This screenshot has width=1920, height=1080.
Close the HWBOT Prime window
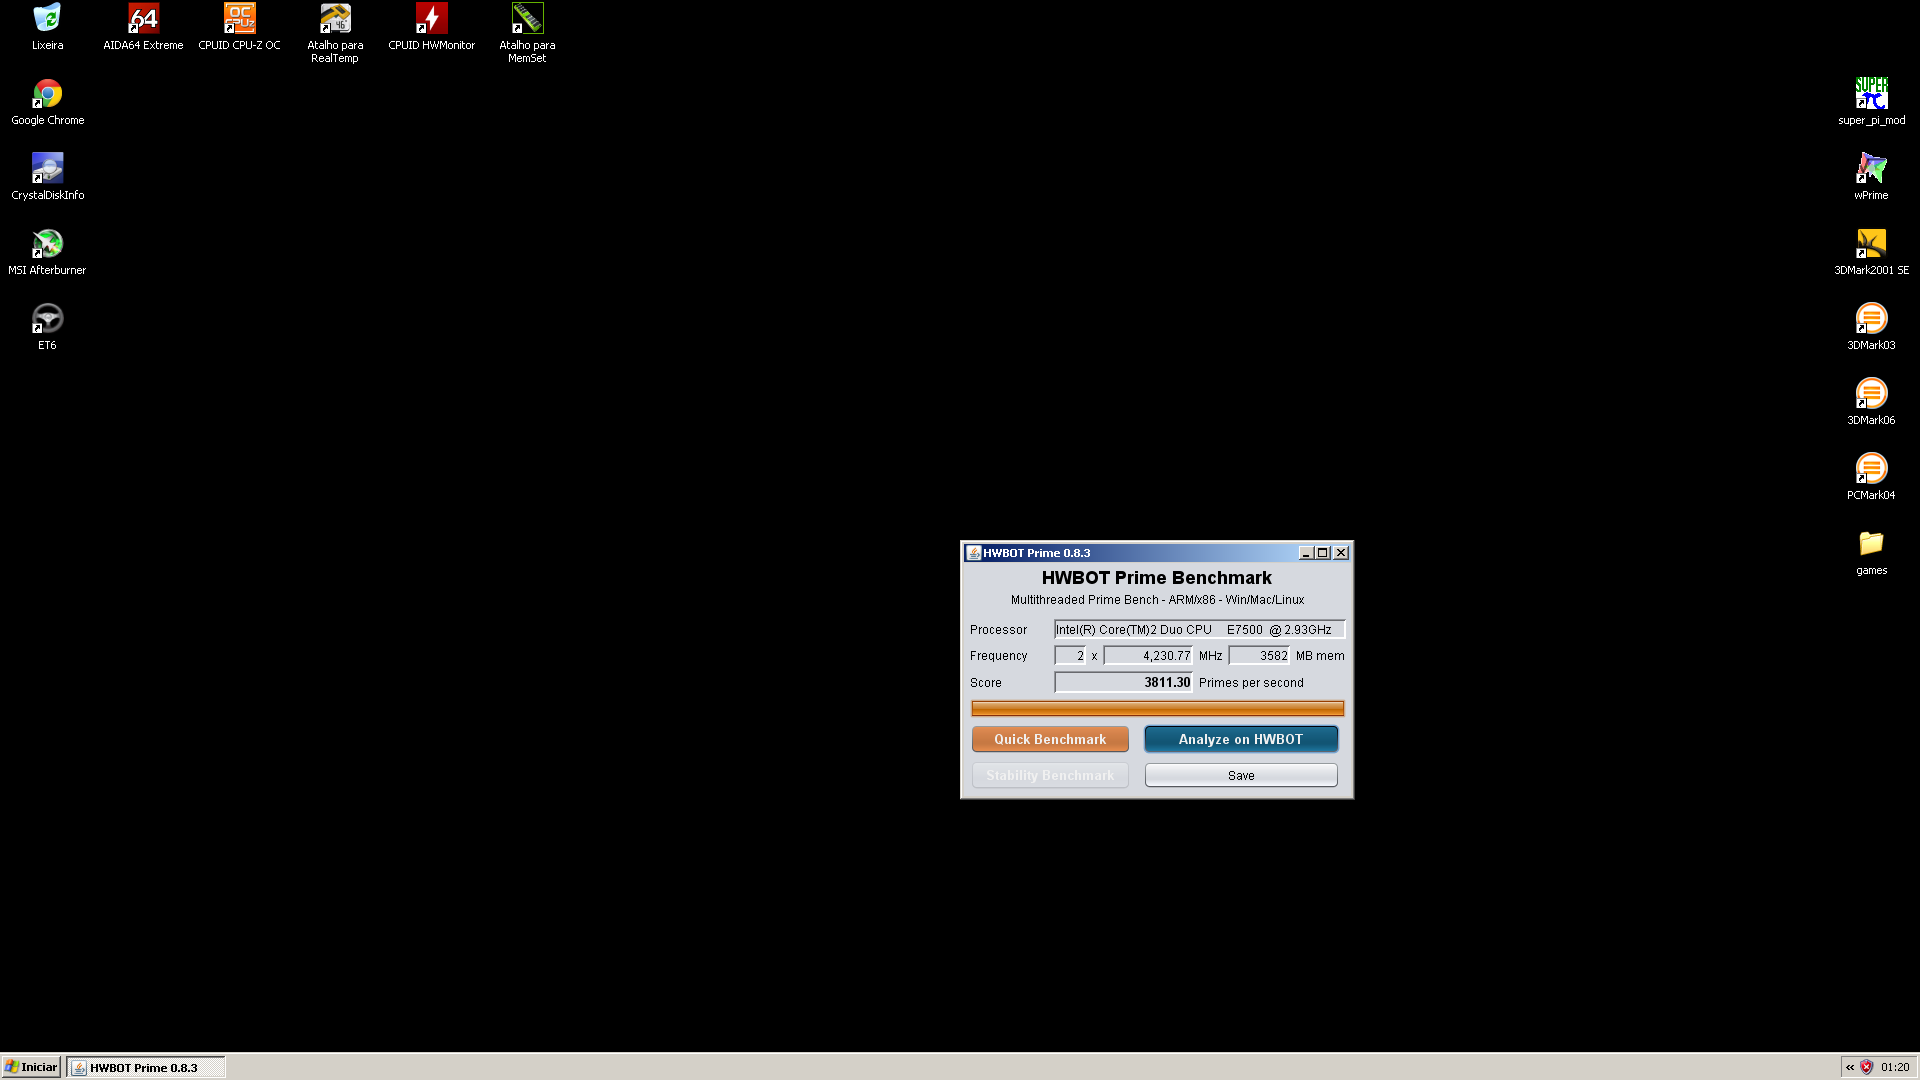pos(1341,553)
